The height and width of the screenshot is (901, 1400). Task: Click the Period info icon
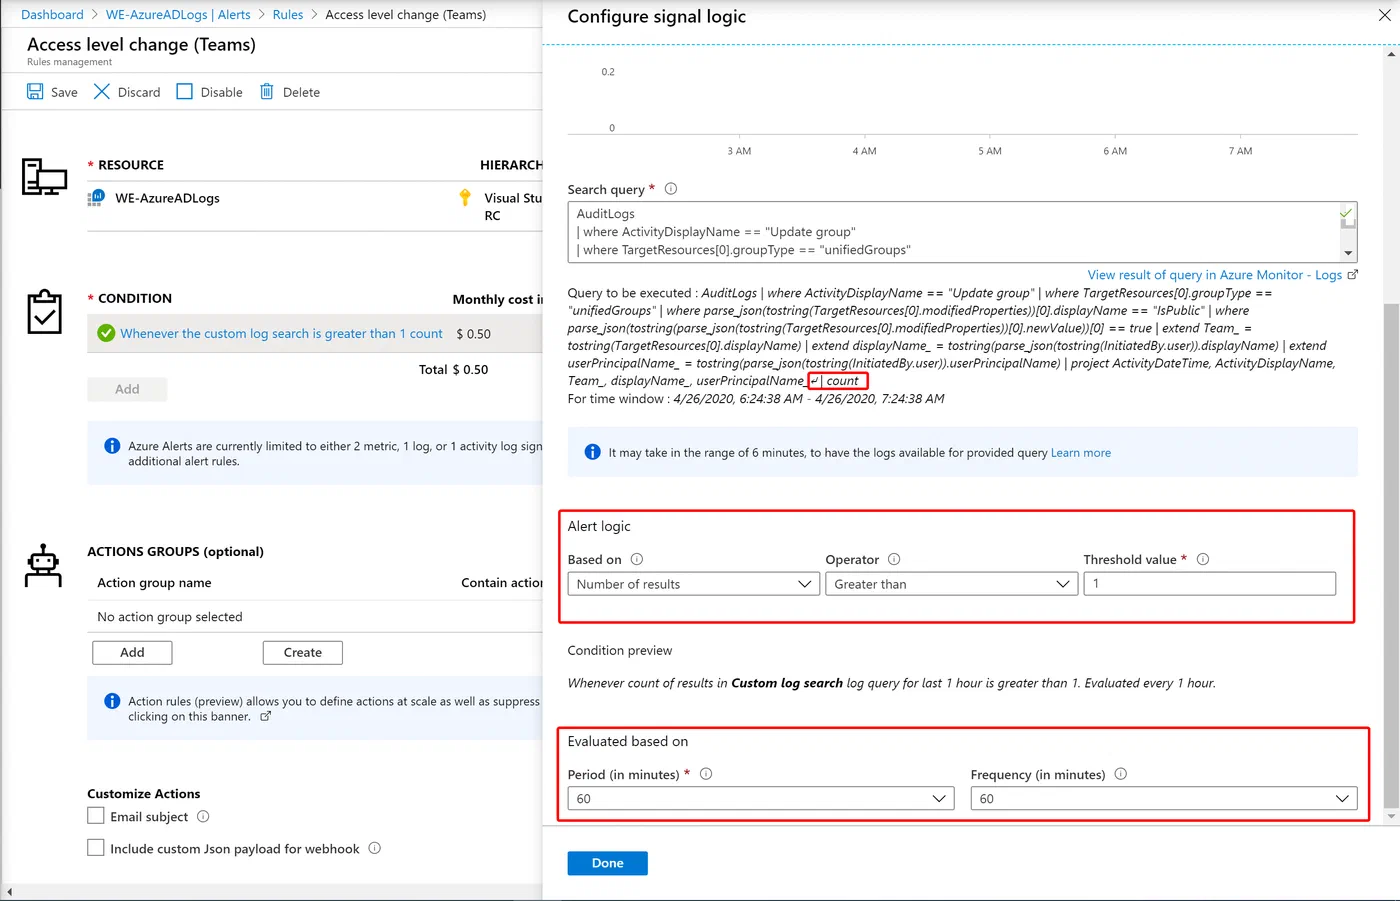(706, 774)
